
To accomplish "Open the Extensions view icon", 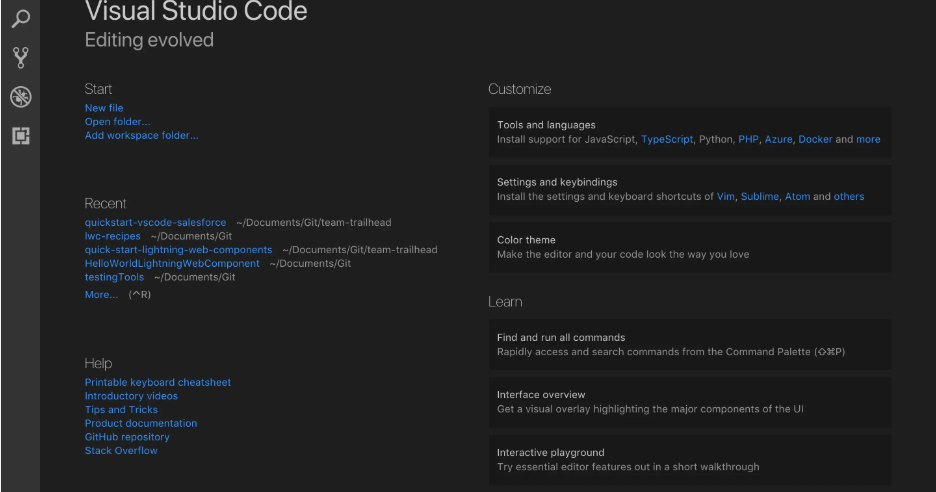I will (21, 136).
